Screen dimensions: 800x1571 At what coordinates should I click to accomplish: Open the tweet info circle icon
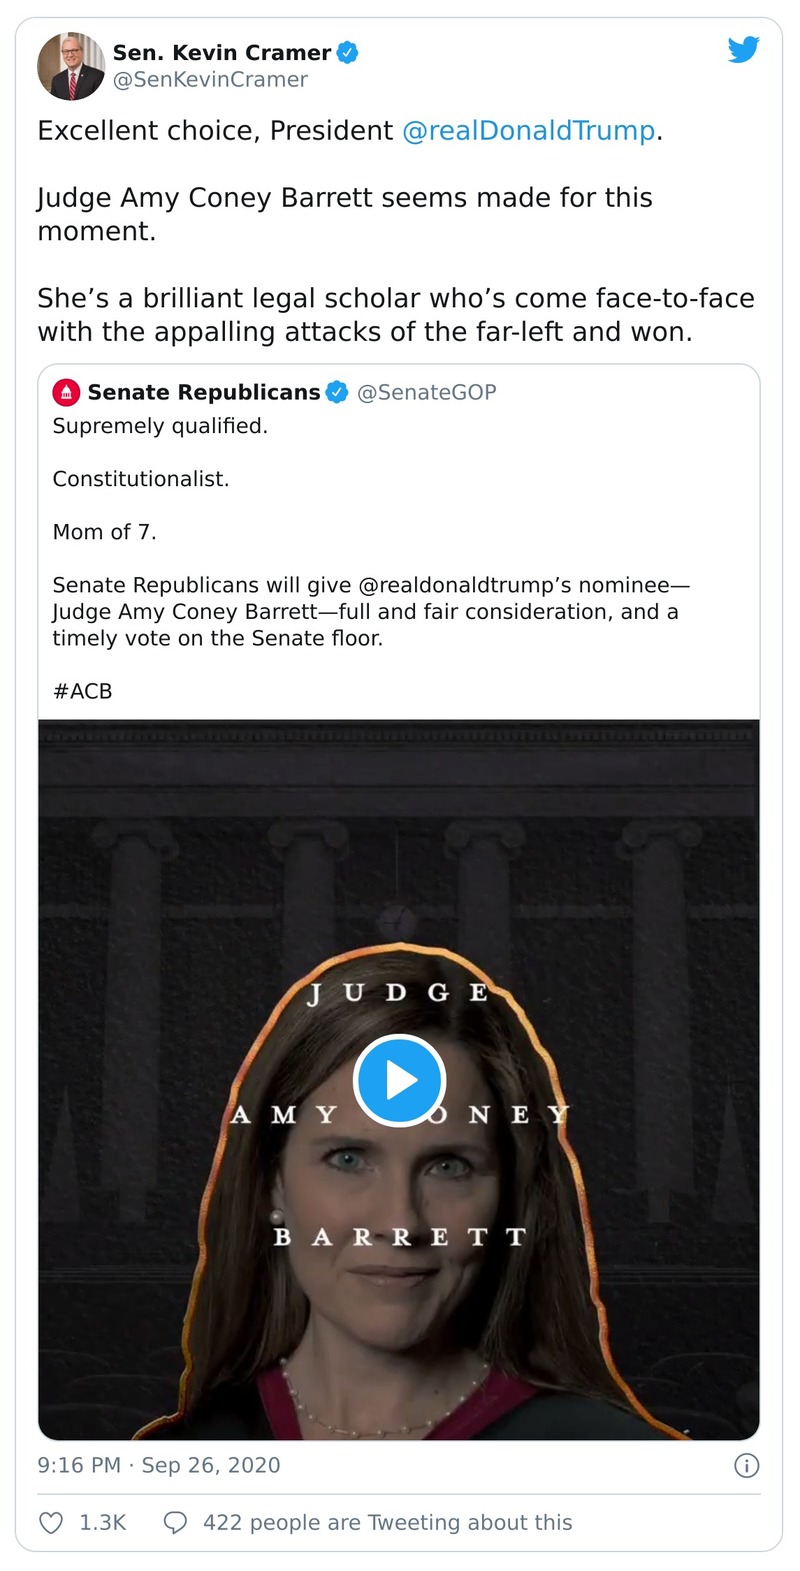click(x=746, y=1466)
